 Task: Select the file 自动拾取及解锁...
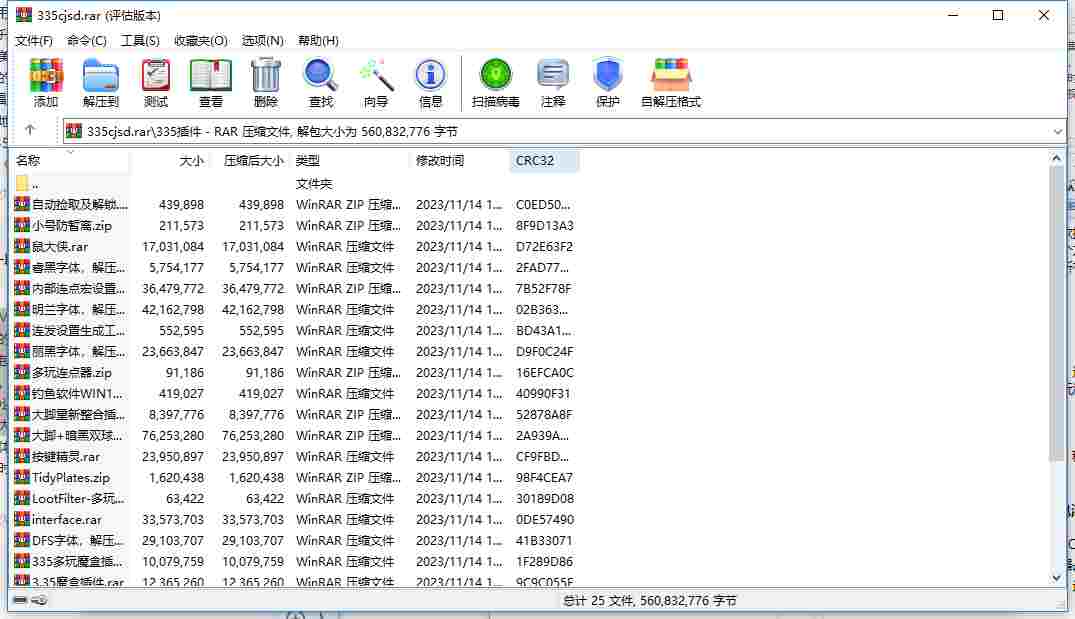[80, 204]
